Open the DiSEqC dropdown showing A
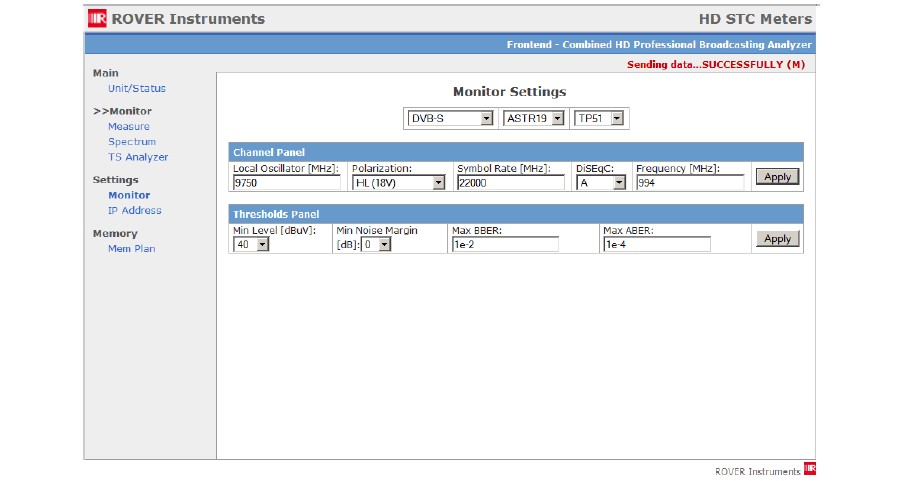Screen dimensions: 902x481 tap(601, 183)
